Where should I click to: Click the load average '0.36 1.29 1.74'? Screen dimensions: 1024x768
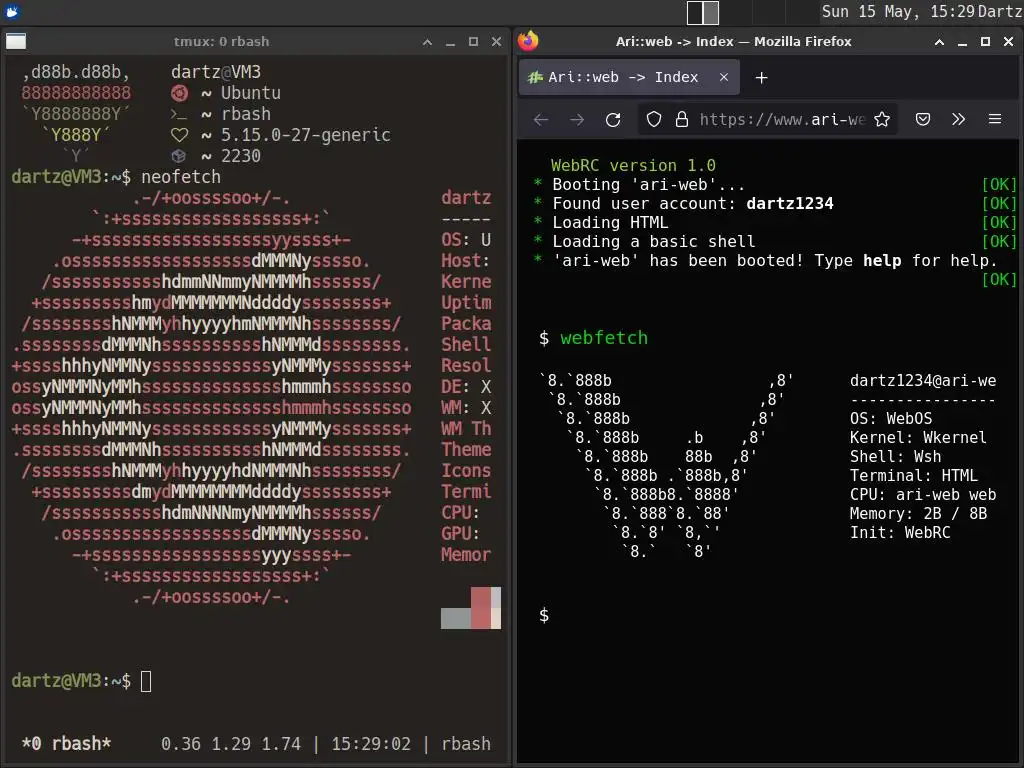click(231, 744)
